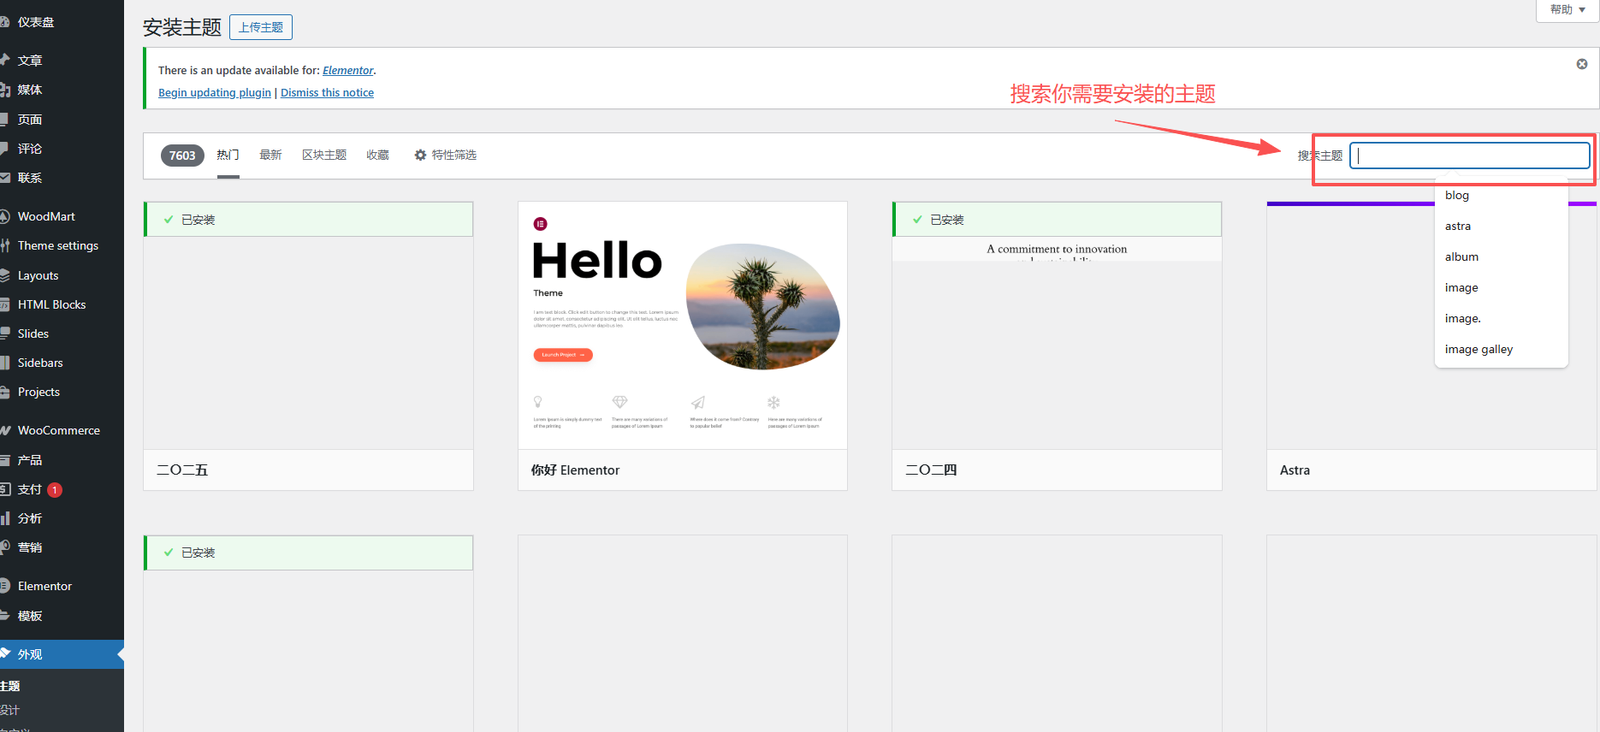Open the 帮助 help dropdown
1600x732 pixels.
pos(1567,10)
